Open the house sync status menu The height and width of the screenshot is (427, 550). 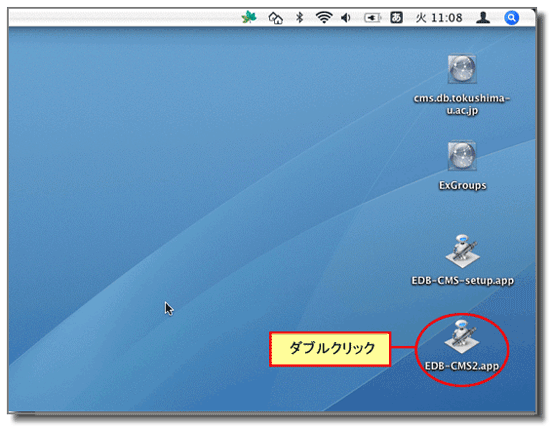[275, 18]
